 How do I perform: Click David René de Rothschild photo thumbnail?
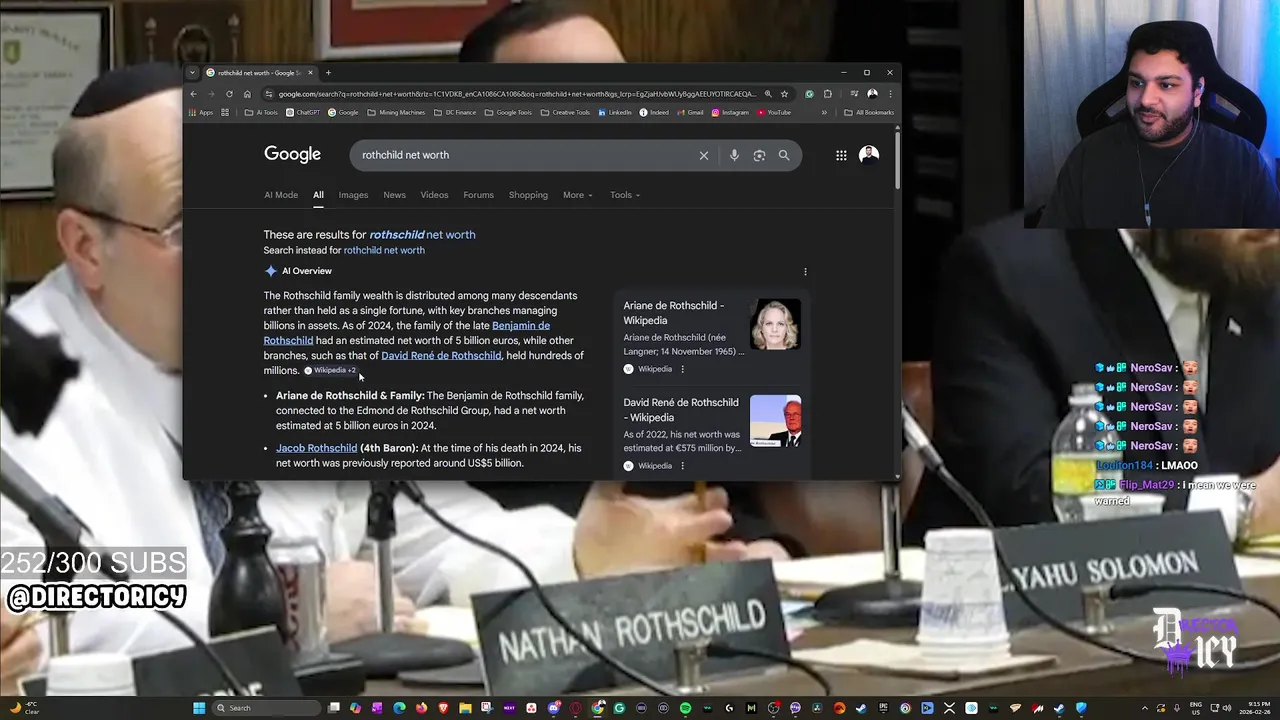pos(775,420)
